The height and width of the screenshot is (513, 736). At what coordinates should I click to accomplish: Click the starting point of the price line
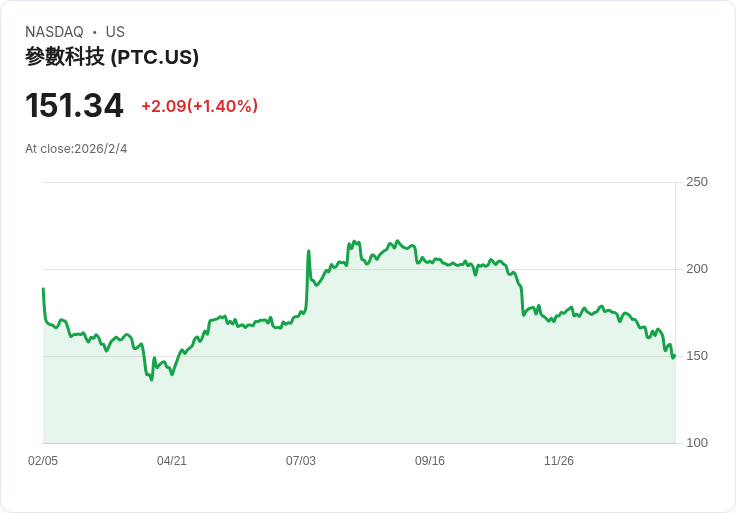43,289
